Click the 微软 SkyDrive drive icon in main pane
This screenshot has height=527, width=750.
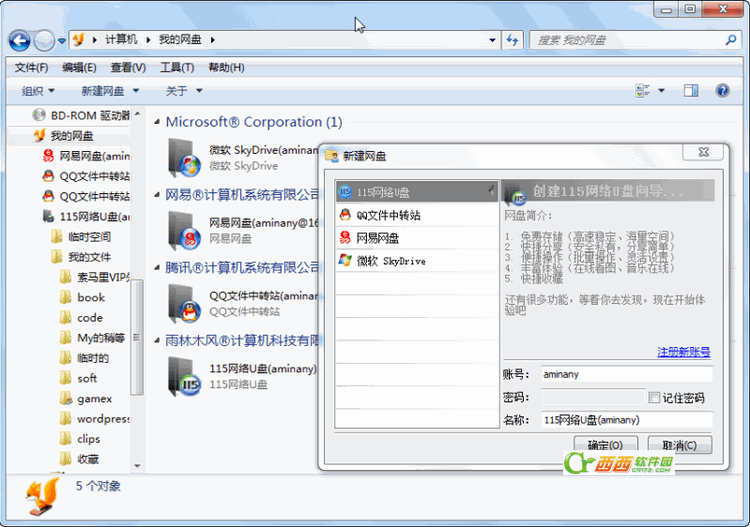pos(184,157)
